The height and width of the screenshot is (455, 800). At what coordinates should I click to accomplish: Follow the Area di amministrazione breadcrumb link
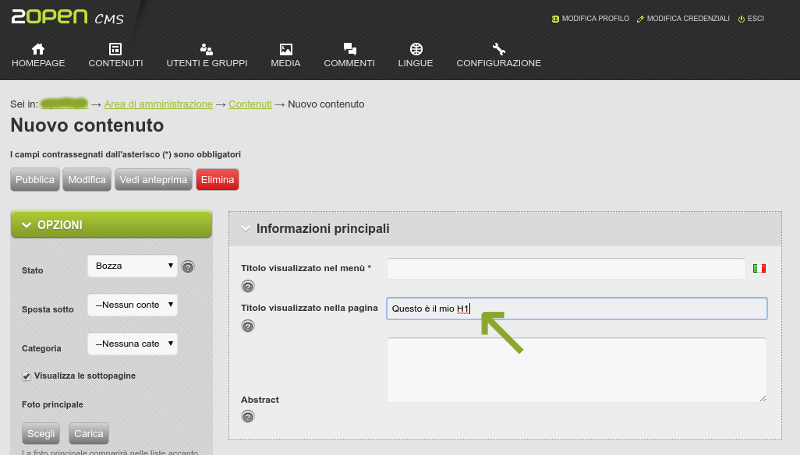click(158, 104)
